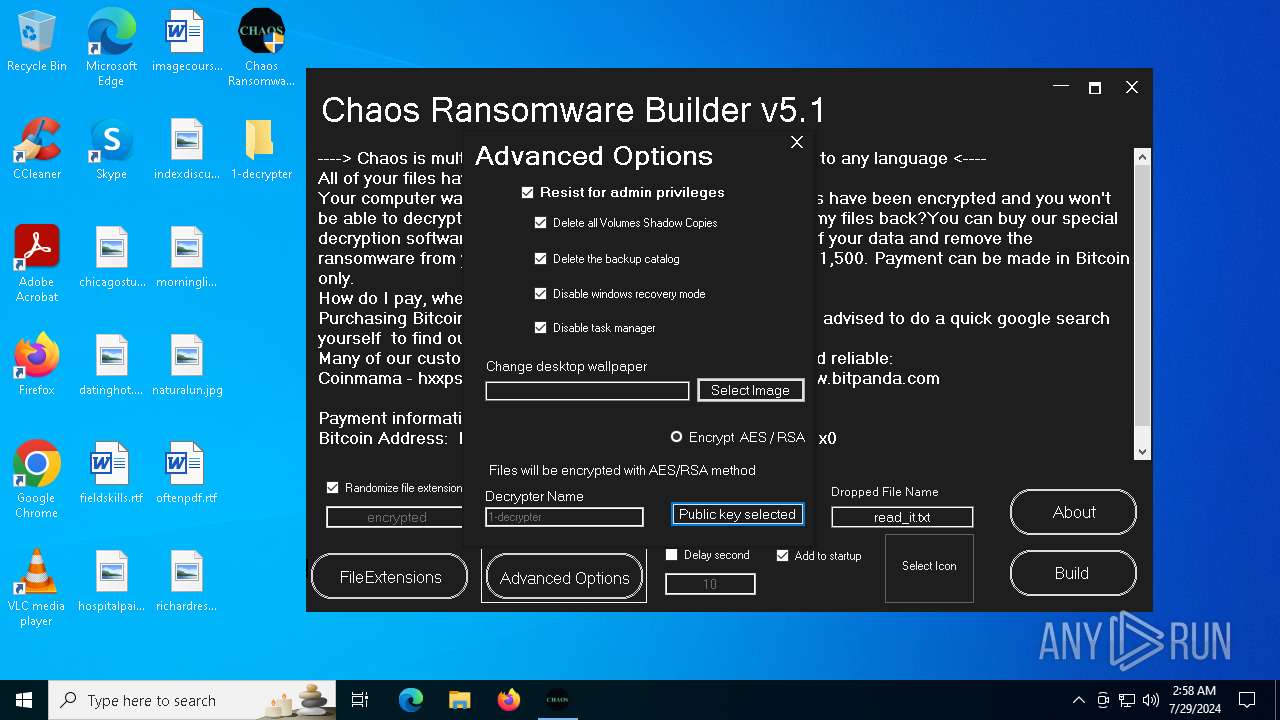Select the CCleaner desktop shortcut

tap(37, 150)
